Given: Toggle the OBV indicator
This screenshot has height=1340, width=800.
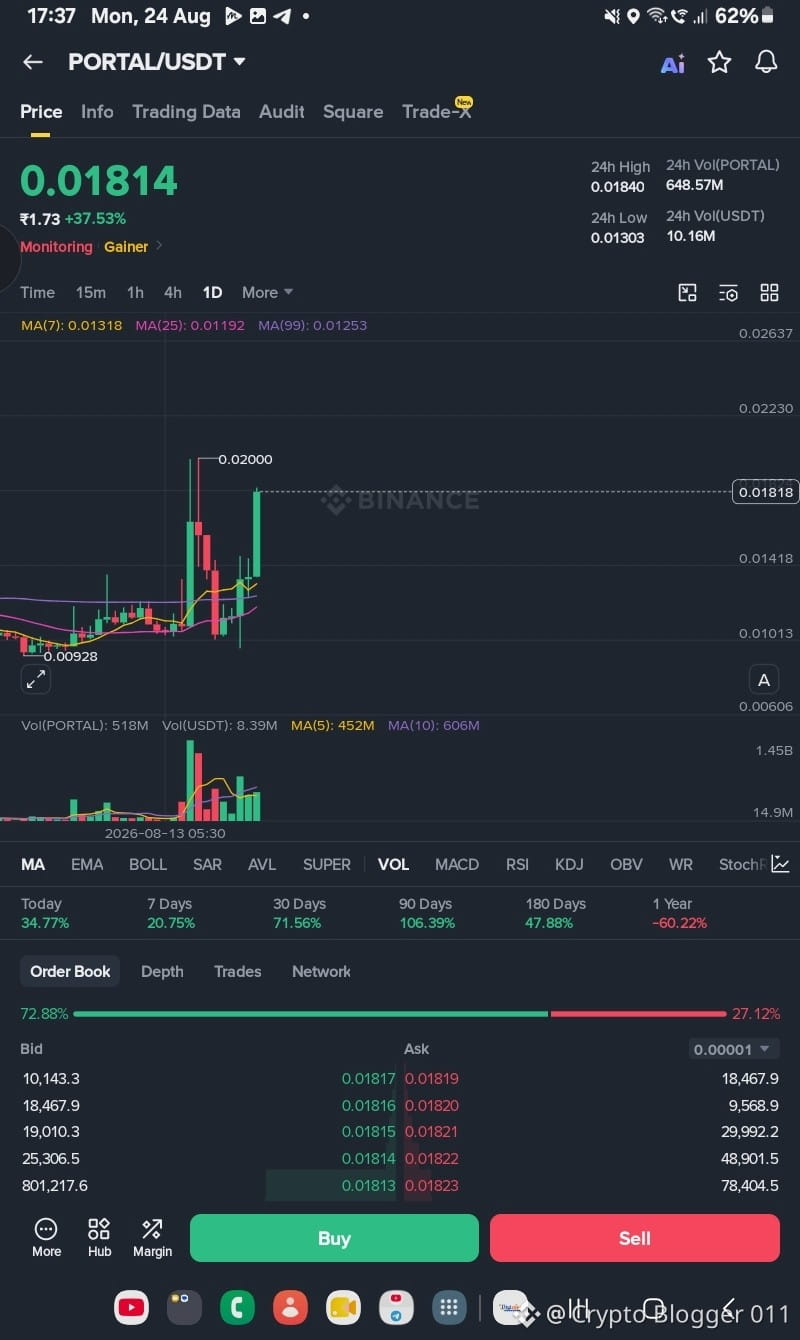Looking at the screenshot, I should pos(626,864).
